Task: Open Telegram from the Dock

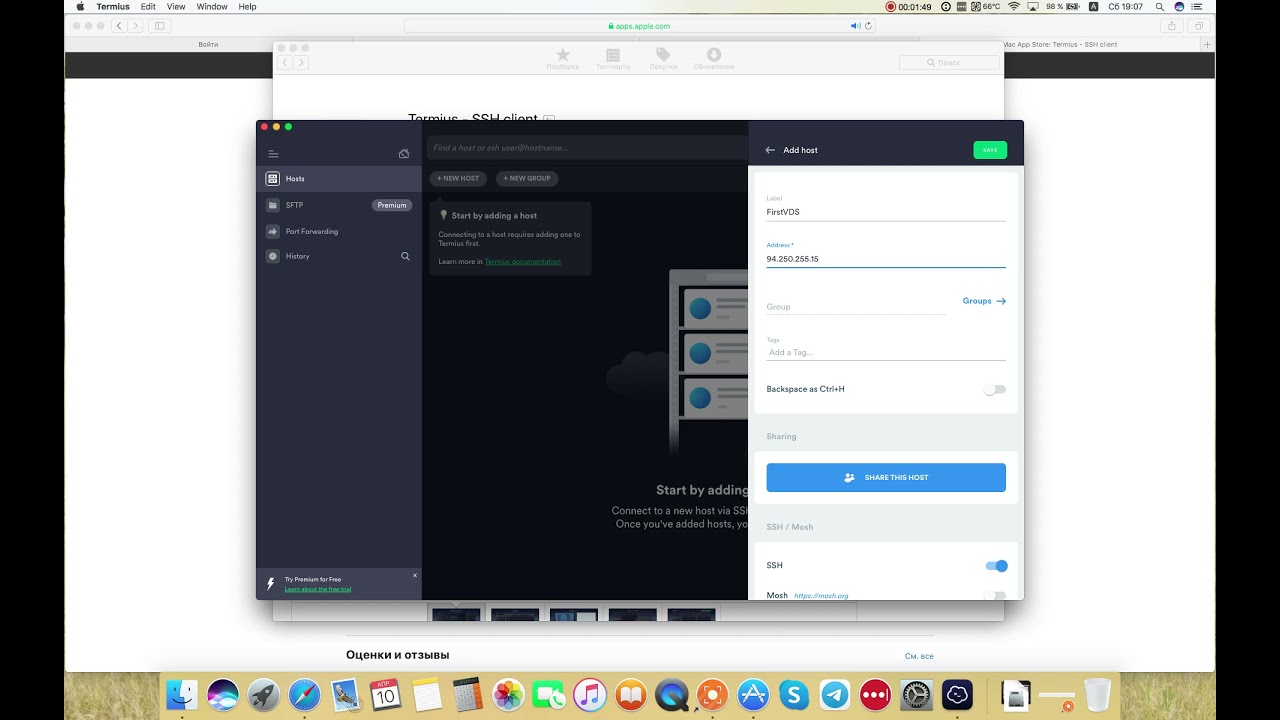Action: point(834,694)
